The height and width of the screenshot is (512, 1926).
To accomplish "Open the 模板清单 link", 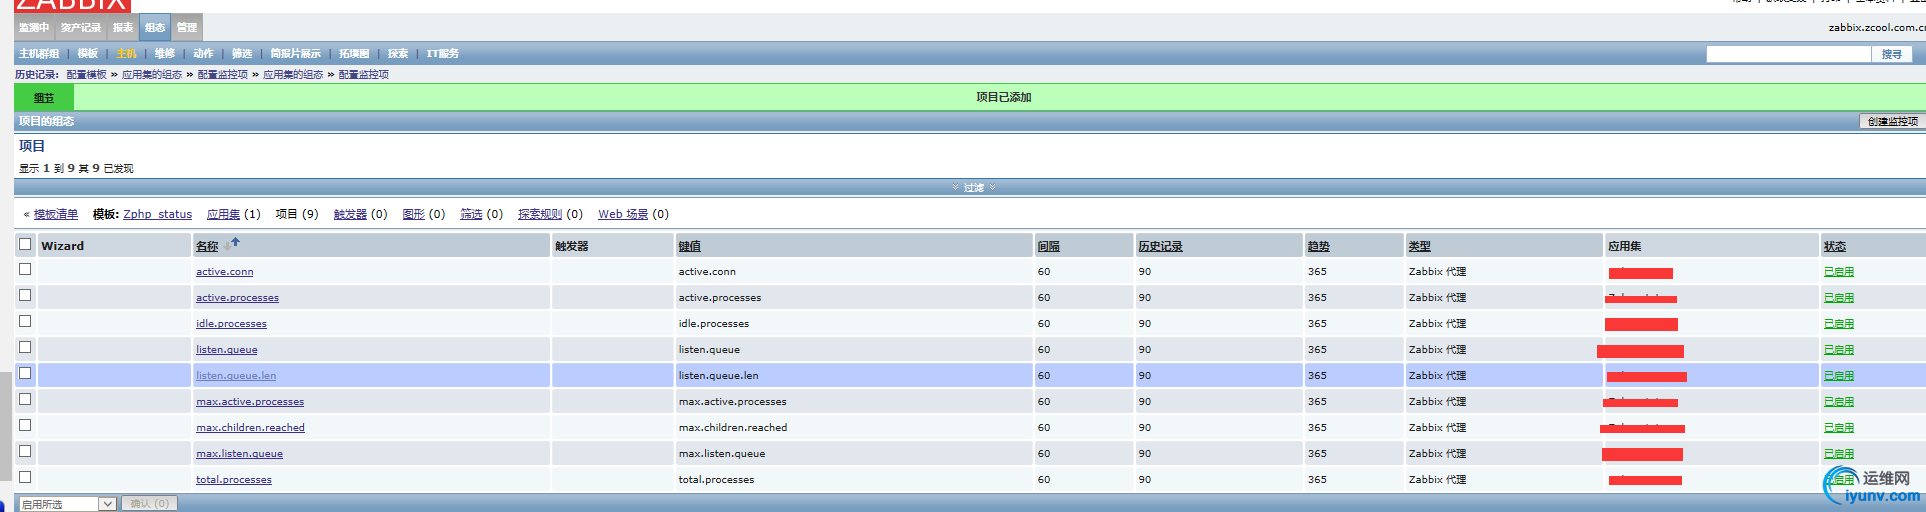I will point(55,214).
